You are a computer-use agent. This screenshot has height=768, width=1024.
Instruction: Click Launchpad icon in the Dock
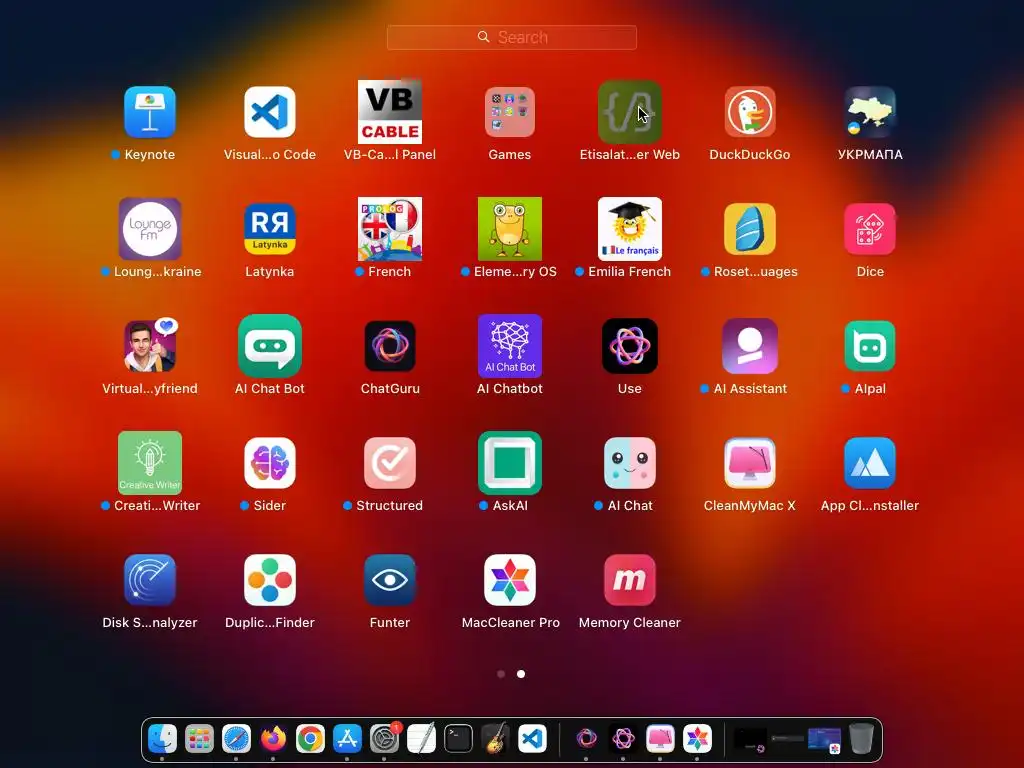click(x=199, y=739)
